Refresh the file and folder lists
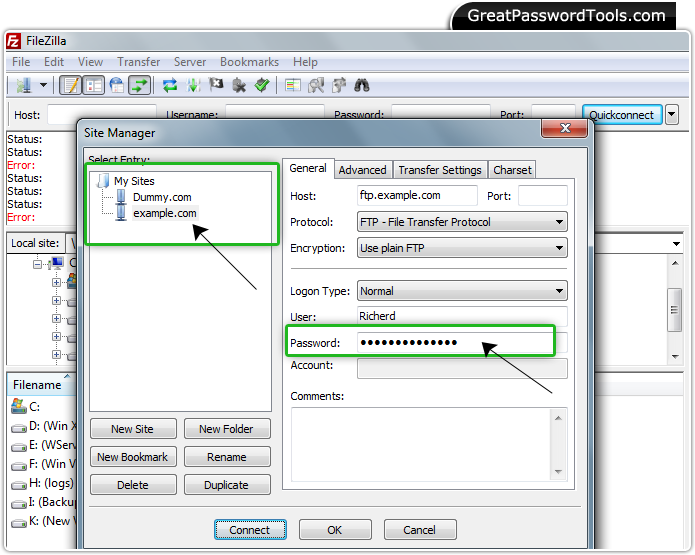The image size is (695, 555). coord(170,85)
